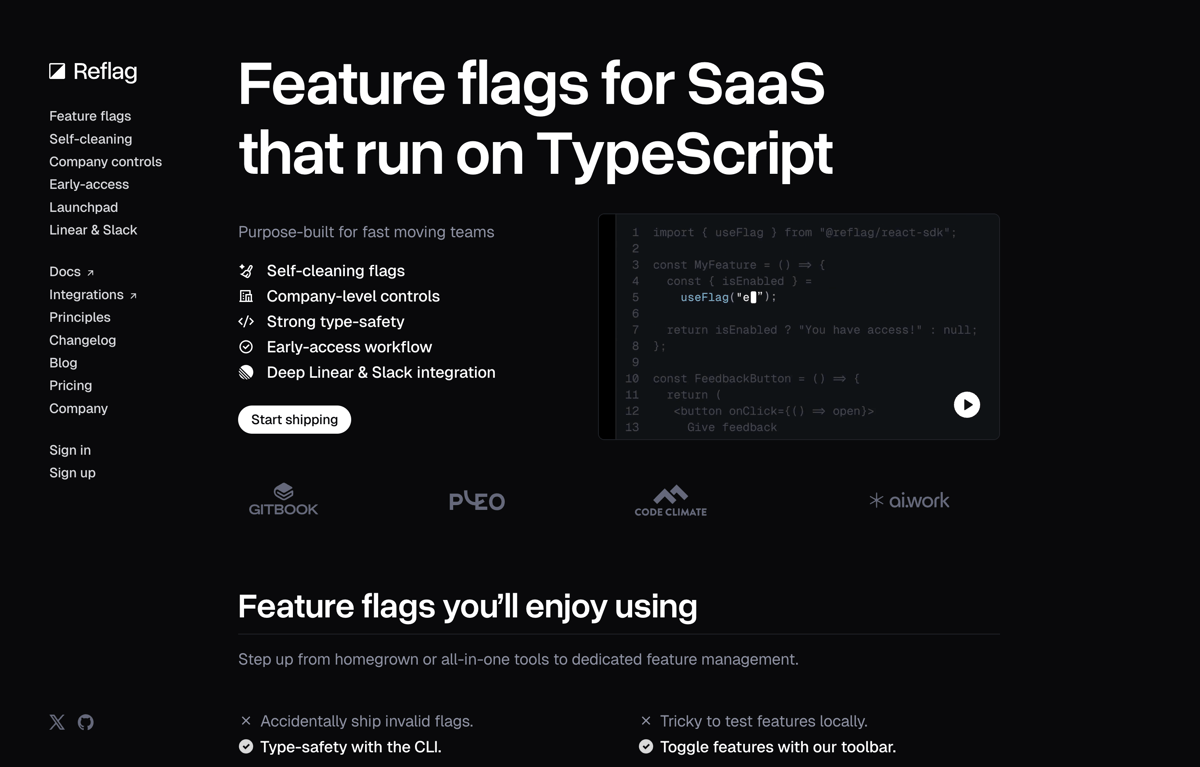Open Reflag's X (Twitter) profile icon
Image resolution: width=1200 pixels, height=767 pixels.
[x=57, y=722]
